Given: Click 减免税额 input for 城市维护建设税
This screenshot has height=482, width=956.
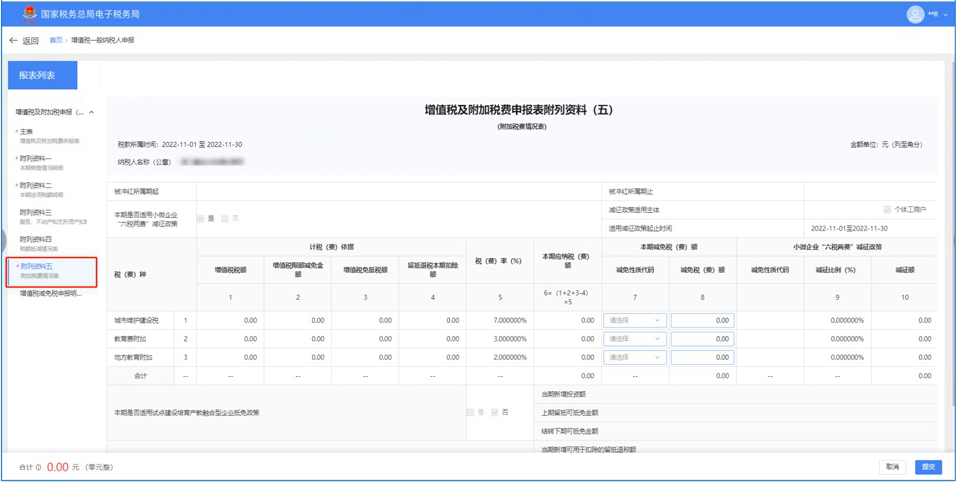Looking at the screenshot, I should (x=702, y=321).
